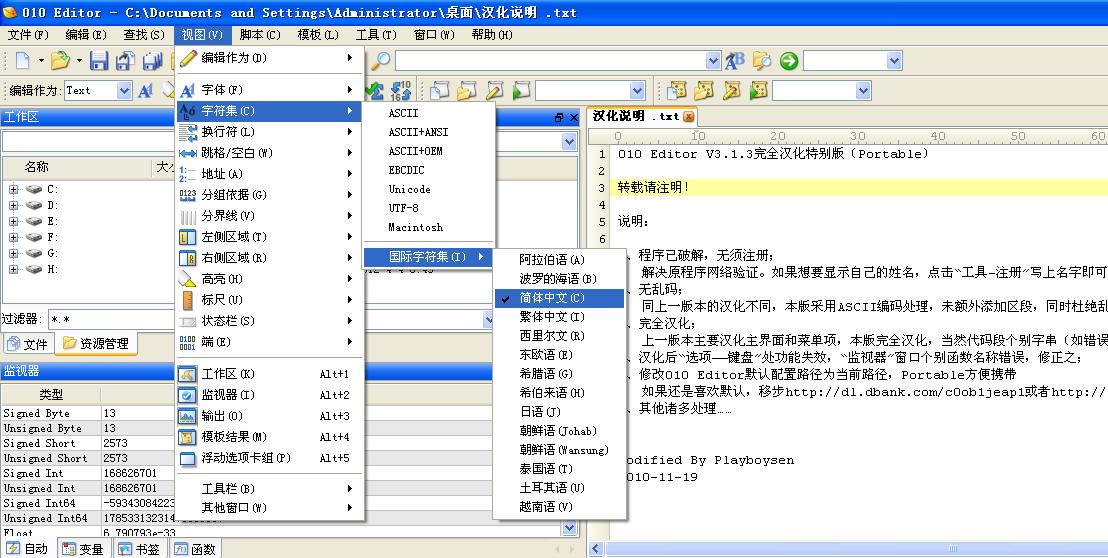Viewport: 1108px width, 558px height.
Task: Toggle the 浮动选项卡组 Alt+5 entry
Action: click(269, 458)
